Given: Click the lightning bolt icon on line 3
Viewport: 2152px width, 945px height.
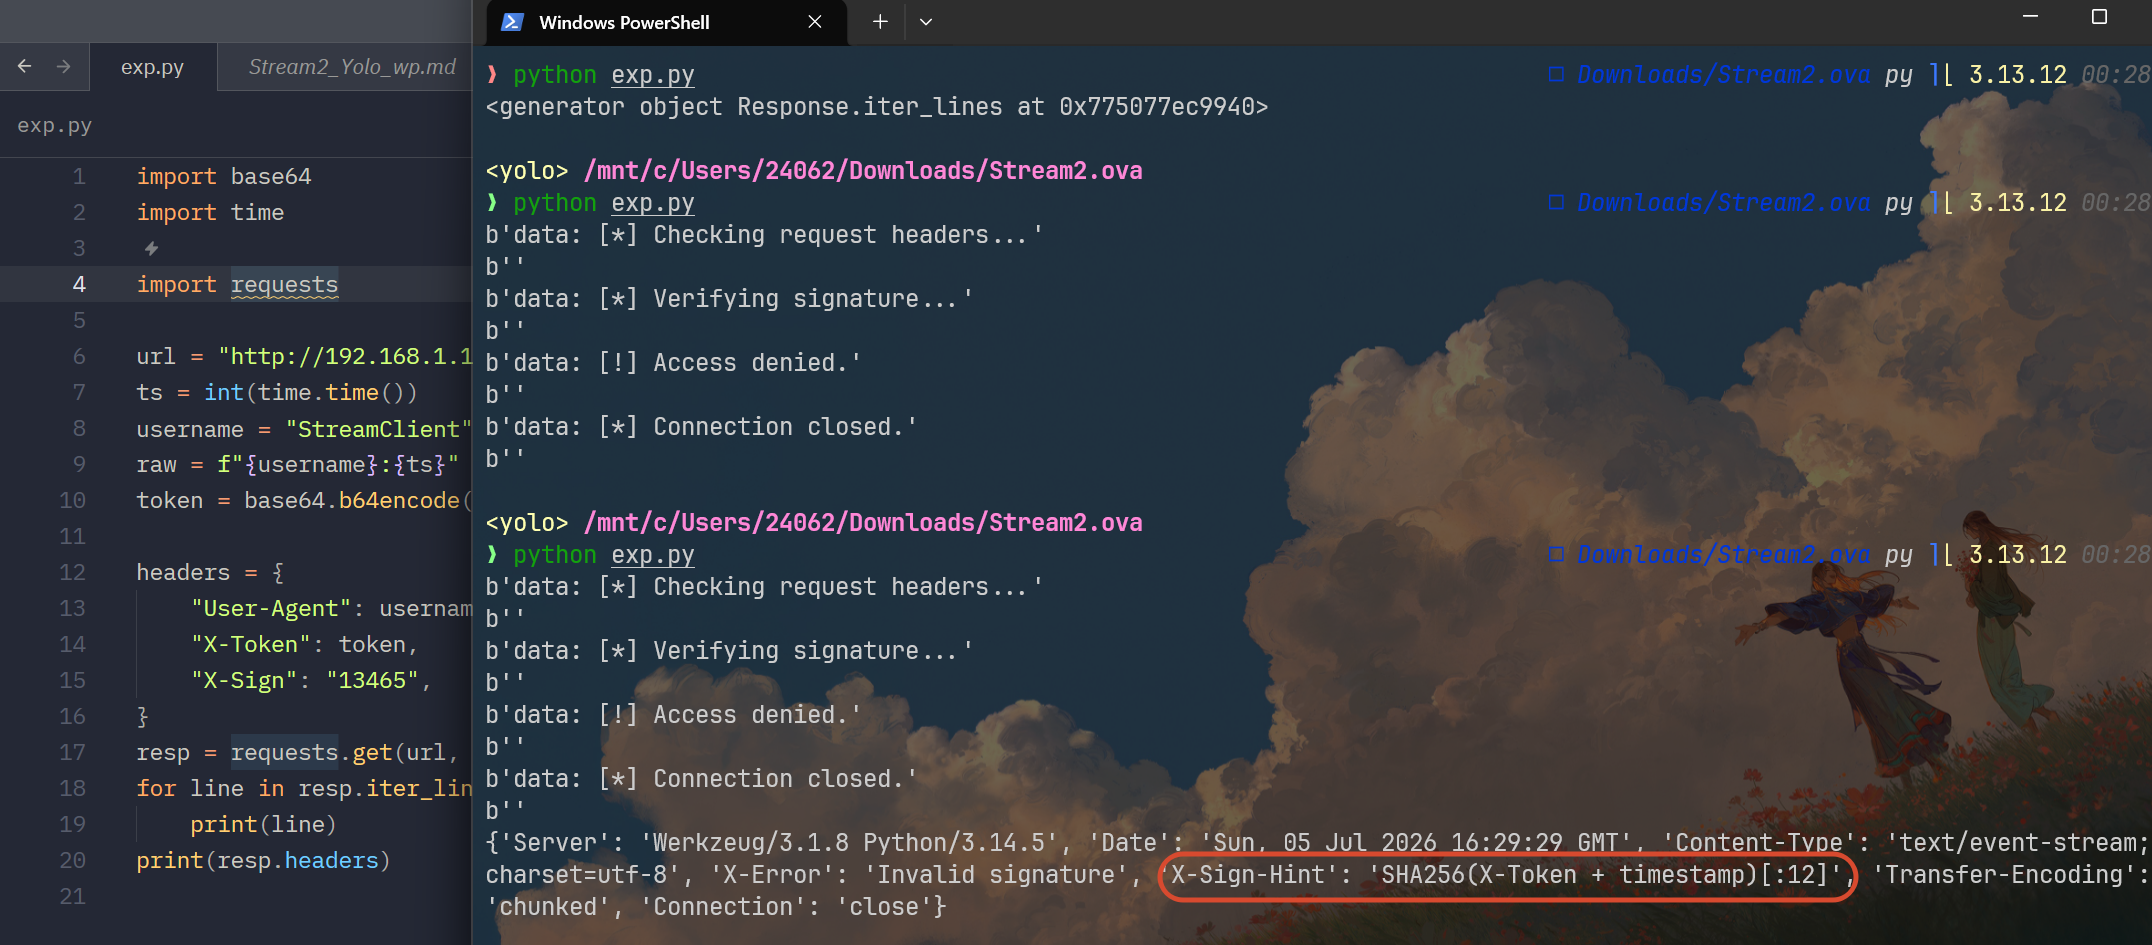Looking at the screenshot, I should coord(151,248).
